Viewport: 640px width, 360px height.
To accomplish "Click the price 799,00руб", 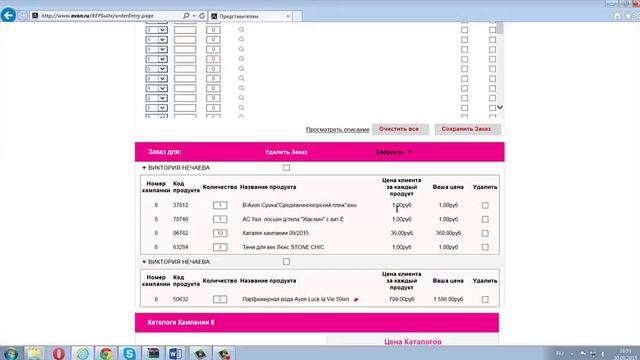I will click(x=402, y=299).
